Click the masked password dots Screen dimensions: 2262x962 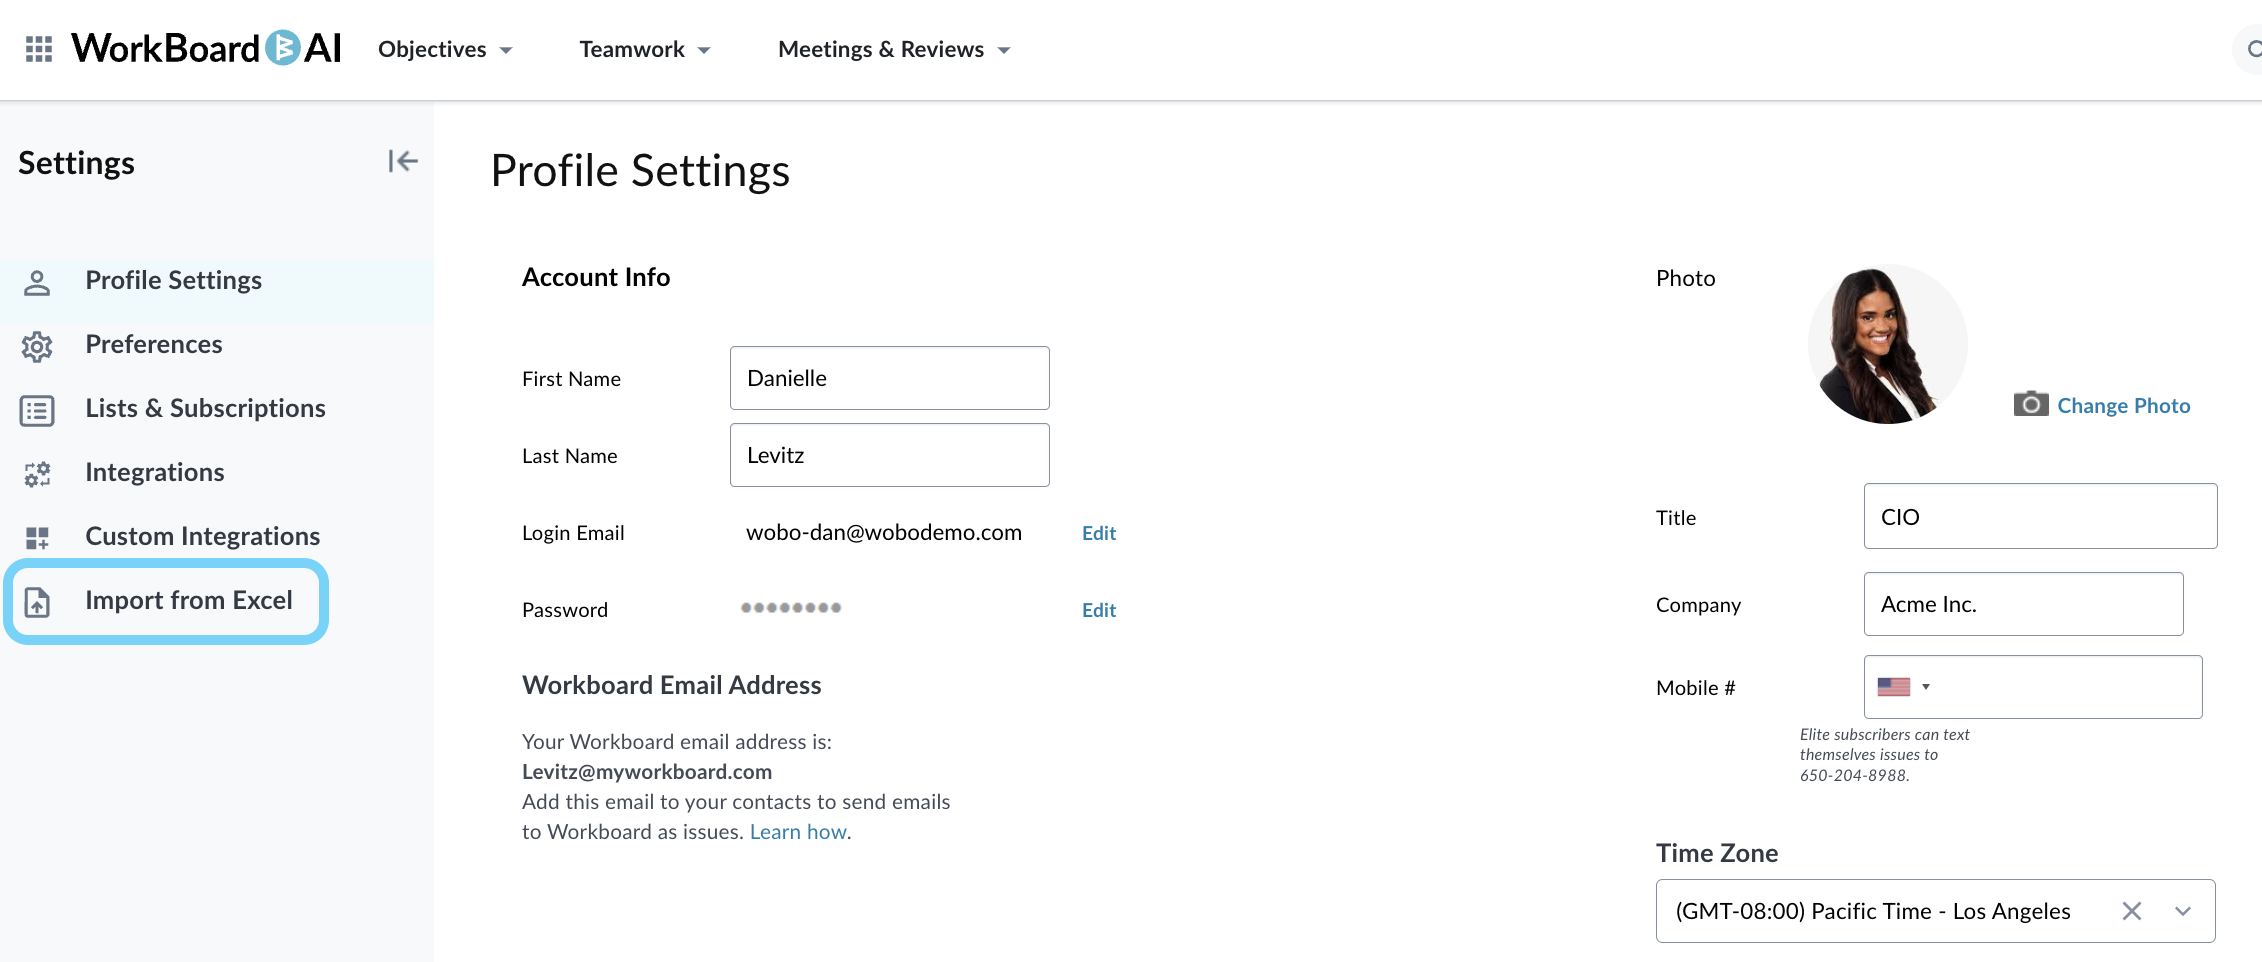tap(791, 607)
